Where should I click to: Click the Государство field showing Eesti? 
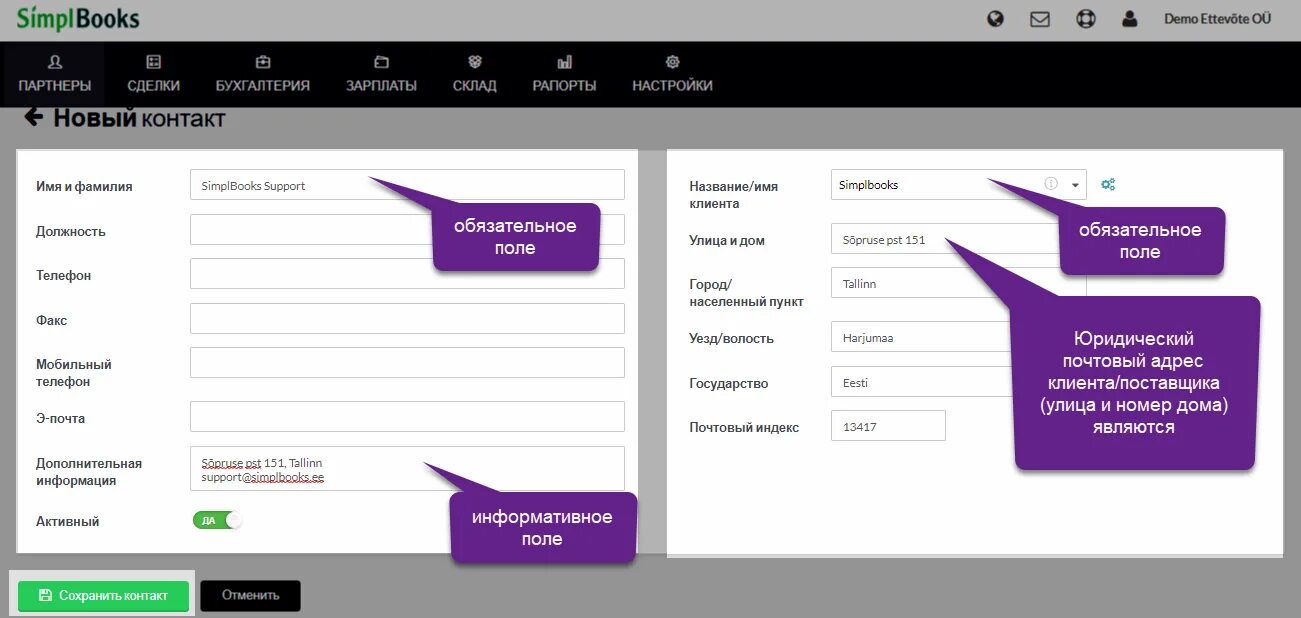click(x=958, y=382)
